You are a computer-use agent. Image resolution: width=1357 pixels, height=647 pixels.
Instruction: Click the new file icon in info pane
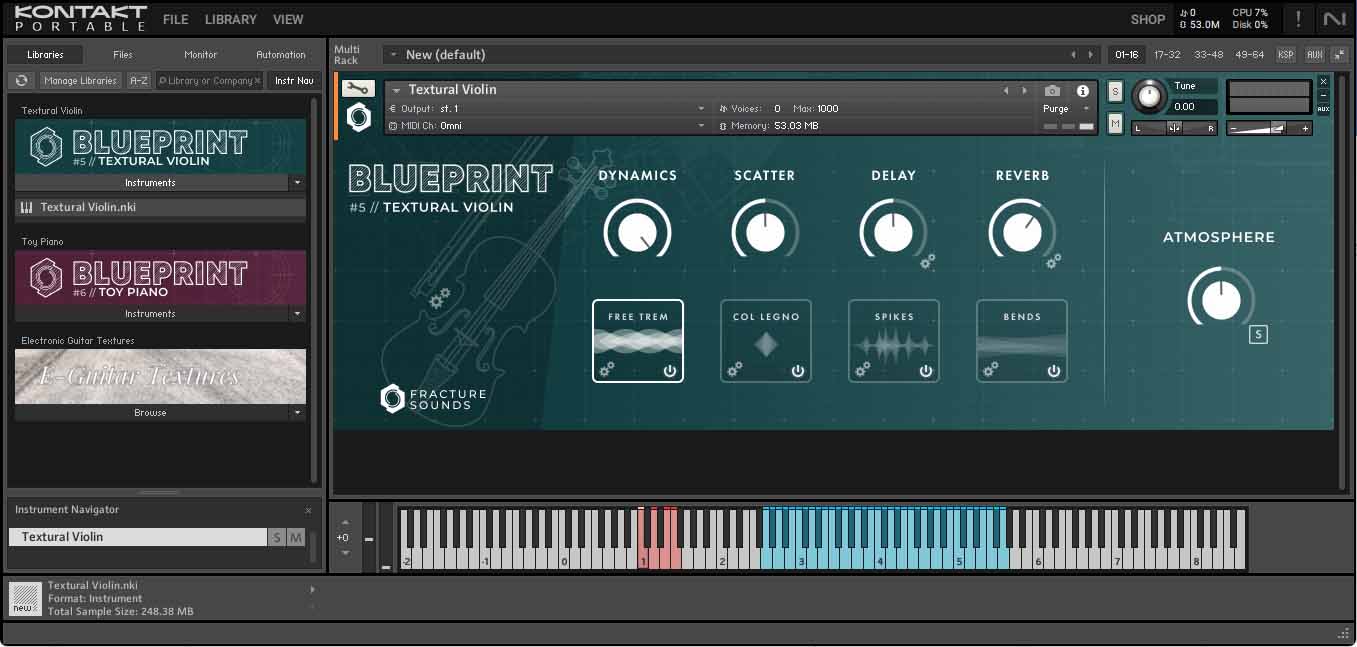click(24, 598)
